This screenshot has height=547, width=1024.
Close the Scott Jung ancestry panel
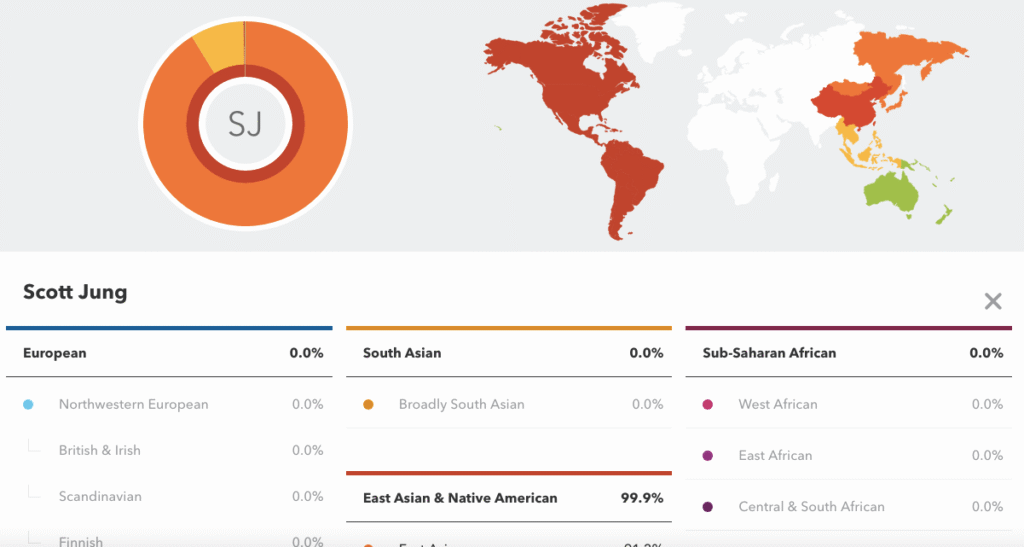(x=992, y=301)
